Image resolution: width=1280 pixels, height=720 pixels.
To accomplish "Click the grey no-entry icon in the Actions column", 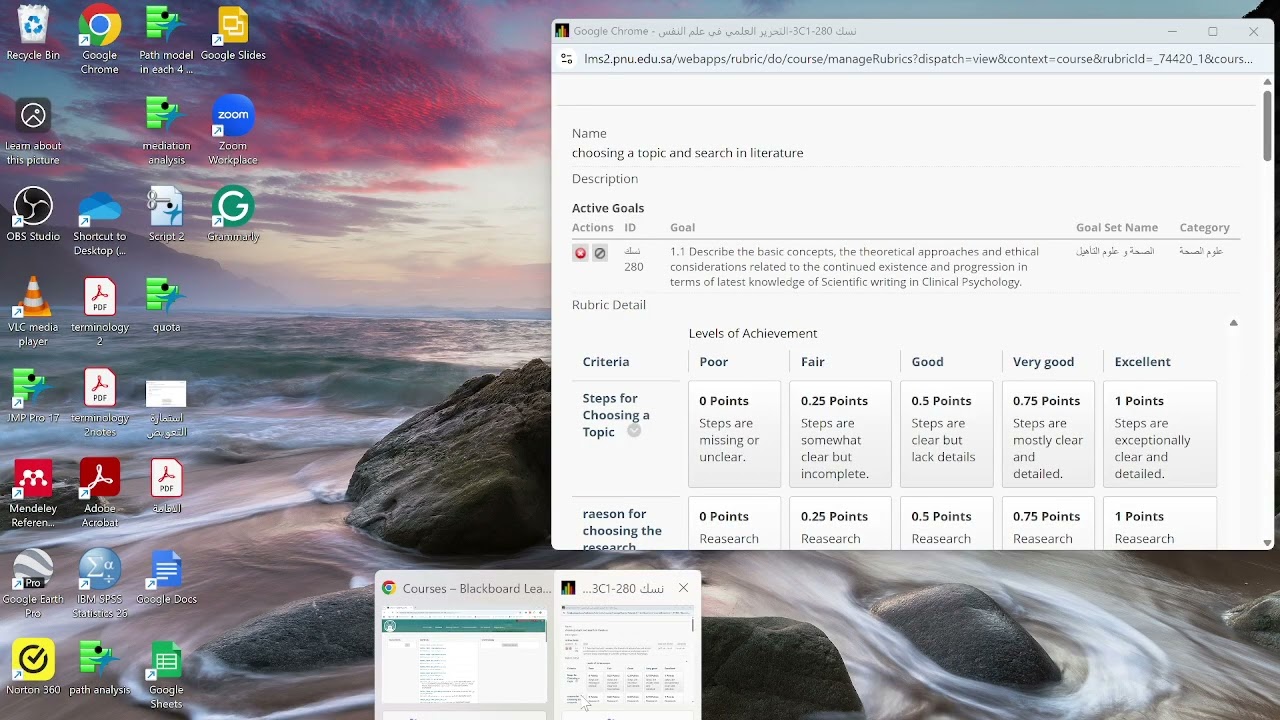I will (x=600, y=253).
